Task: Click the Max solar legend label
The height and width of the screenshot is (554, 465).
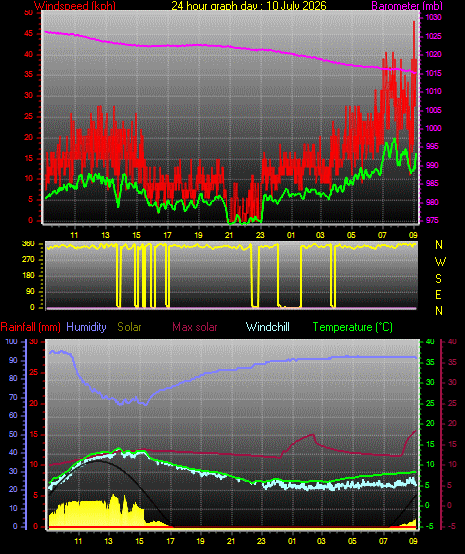Action: (x=195, y=327)
